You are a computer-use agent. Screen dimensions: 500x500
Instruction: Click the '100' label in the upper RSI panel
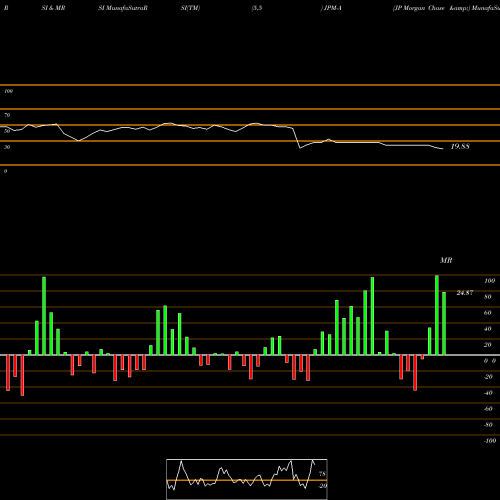click(x=8, y=91)
